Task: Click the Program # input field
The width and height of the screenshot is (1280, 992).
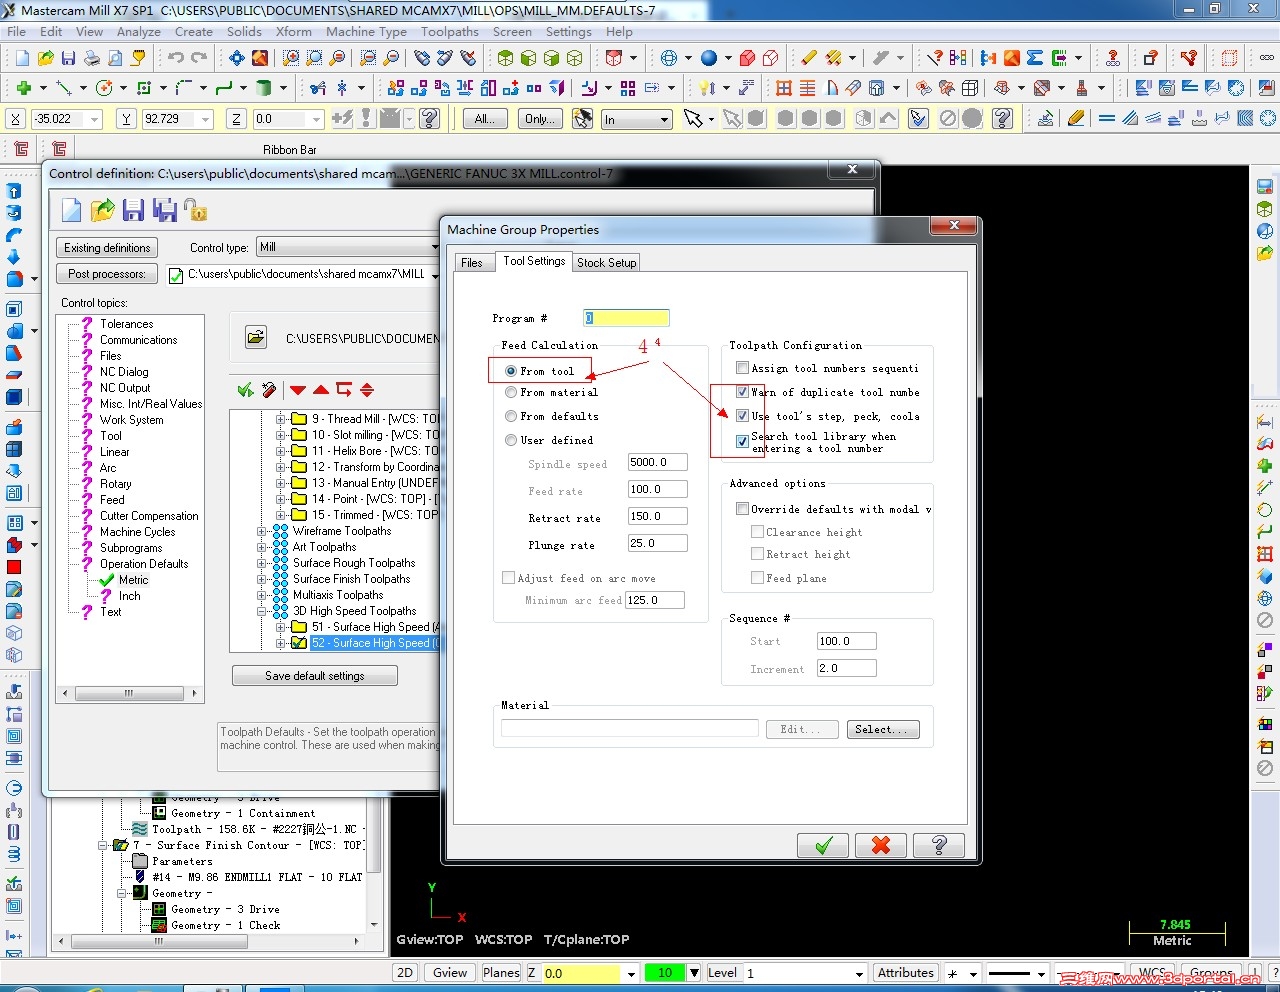Action: 626,318
